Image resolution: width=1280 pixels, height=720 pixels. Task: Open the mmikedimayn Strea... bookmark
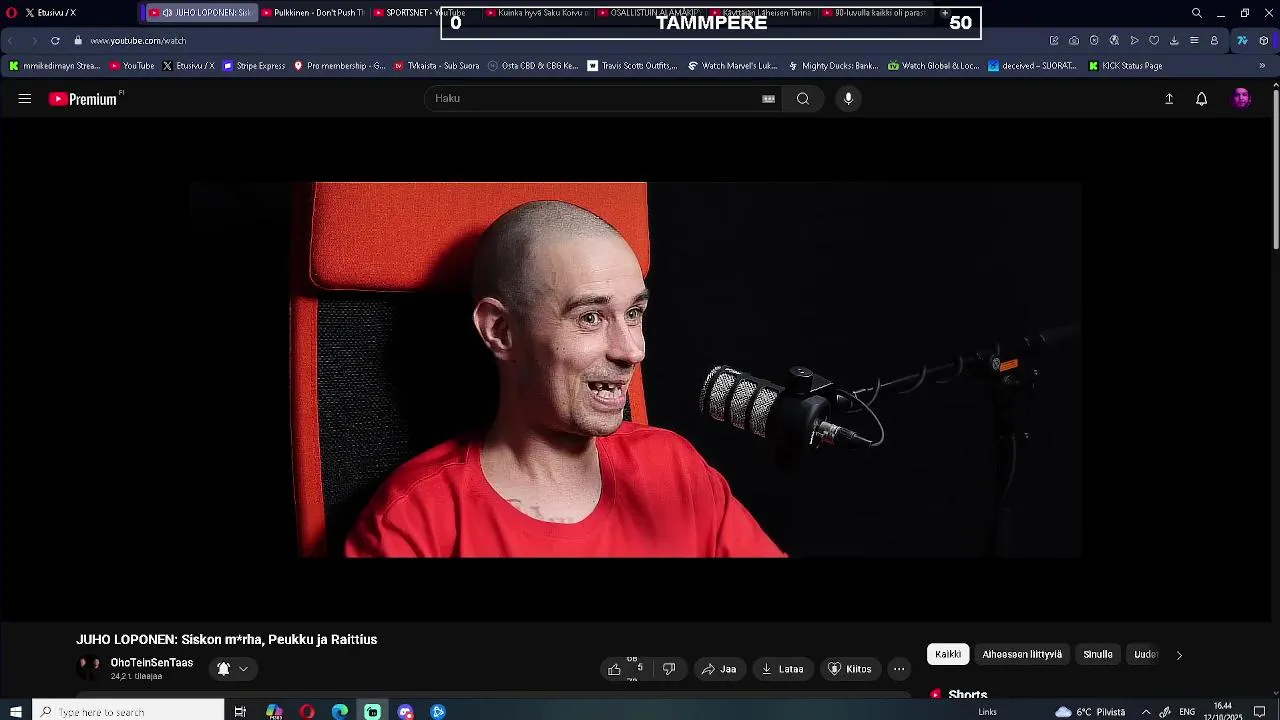(54, 66)
